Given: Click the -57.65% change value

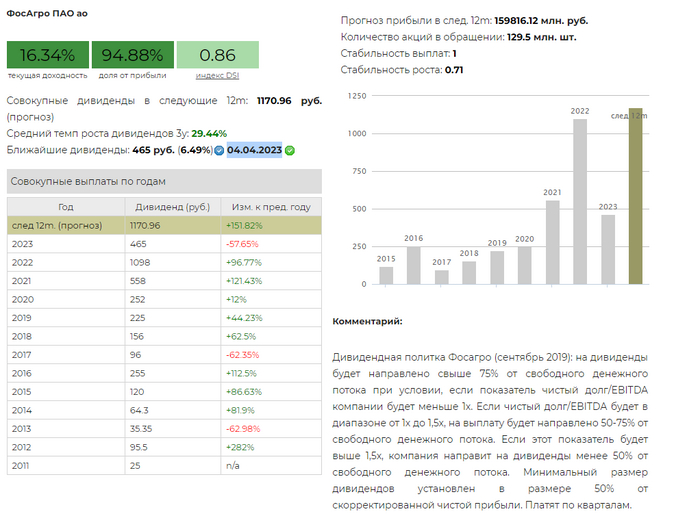Looking at the screenshot, I should 242,244.
